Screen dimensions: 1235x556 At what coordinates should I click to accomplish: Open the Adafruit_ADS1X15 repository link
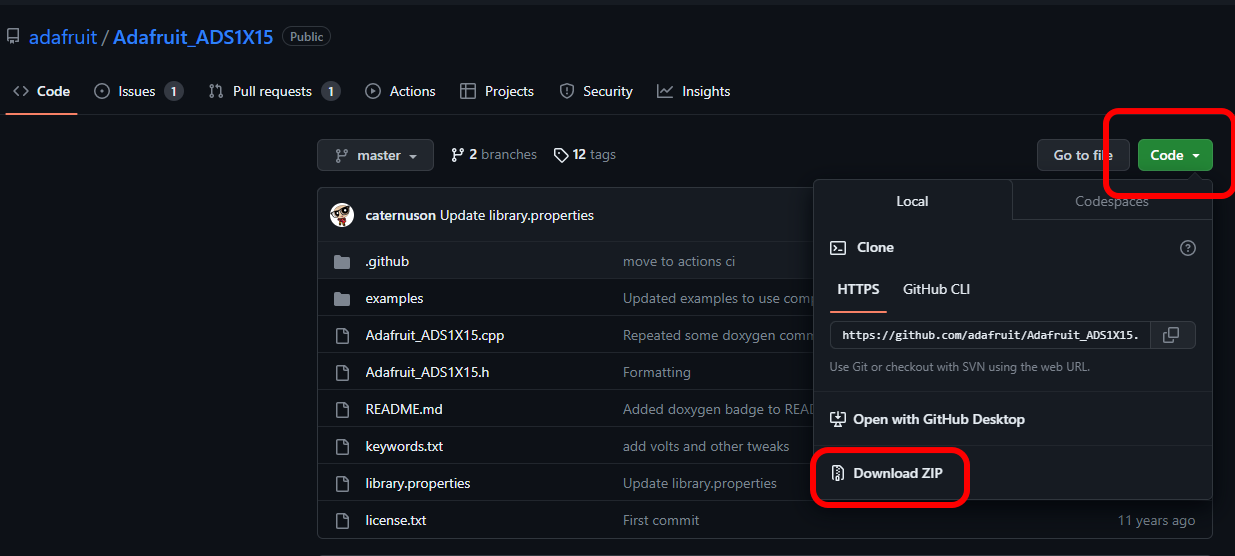click(x=193, y=37)
